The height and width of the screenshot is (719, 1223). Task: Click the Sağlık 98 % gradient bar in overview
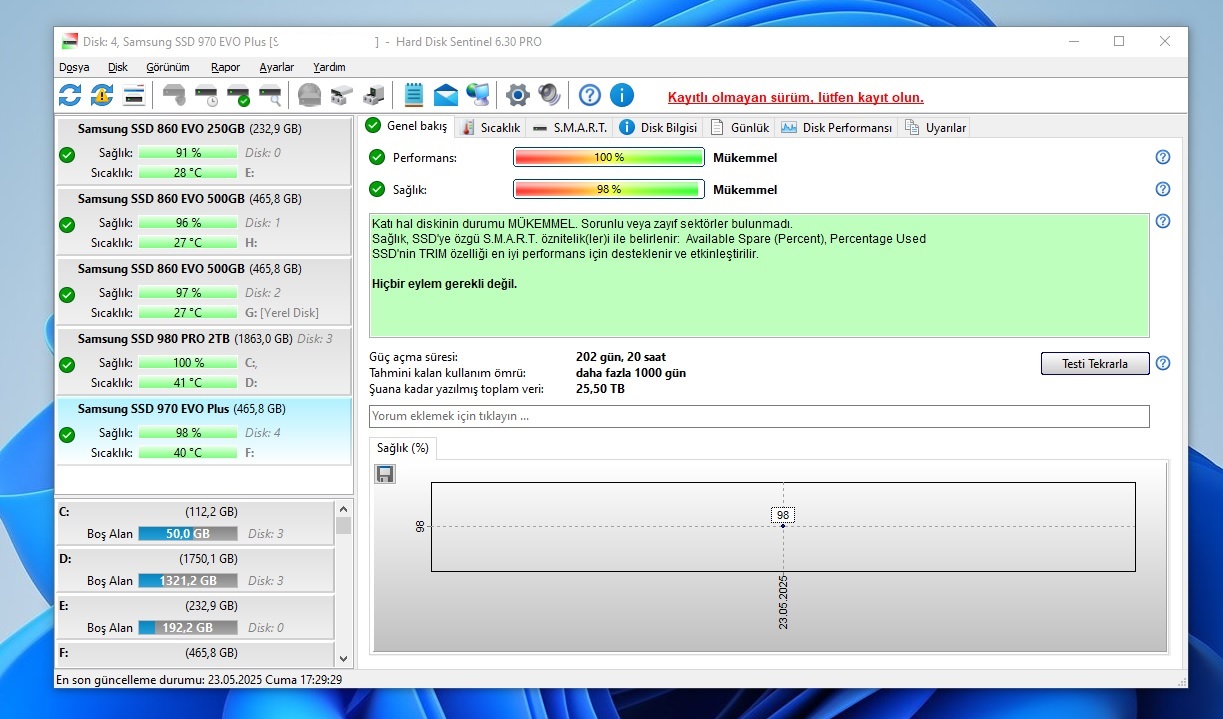609,189
